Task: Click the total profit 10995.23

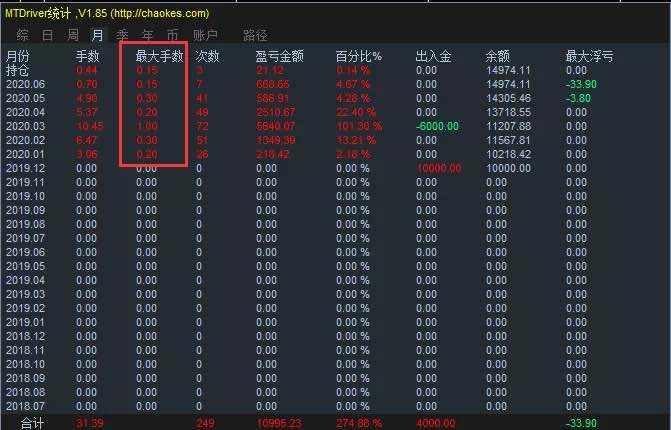Action: [x=279, y=424]
